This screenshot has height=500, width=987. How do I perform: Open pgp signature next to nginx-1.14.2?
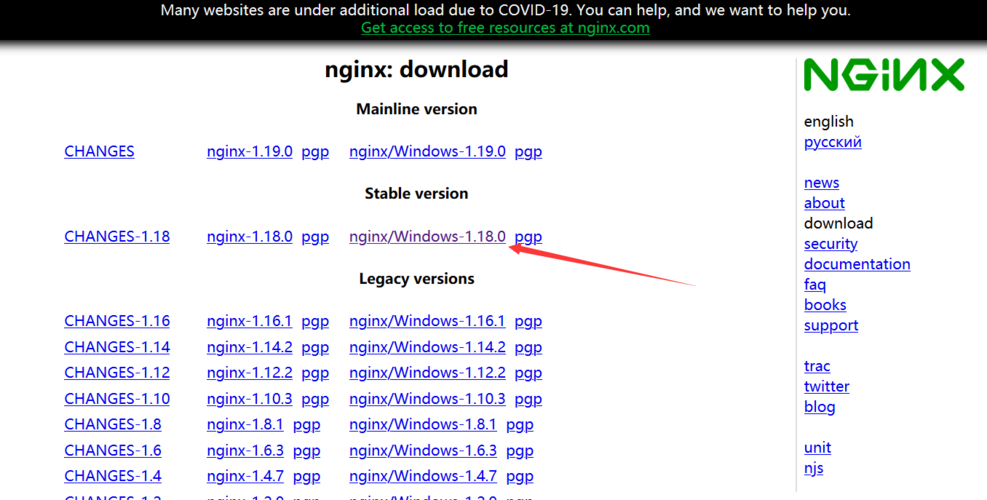click(x=315, y=348)
